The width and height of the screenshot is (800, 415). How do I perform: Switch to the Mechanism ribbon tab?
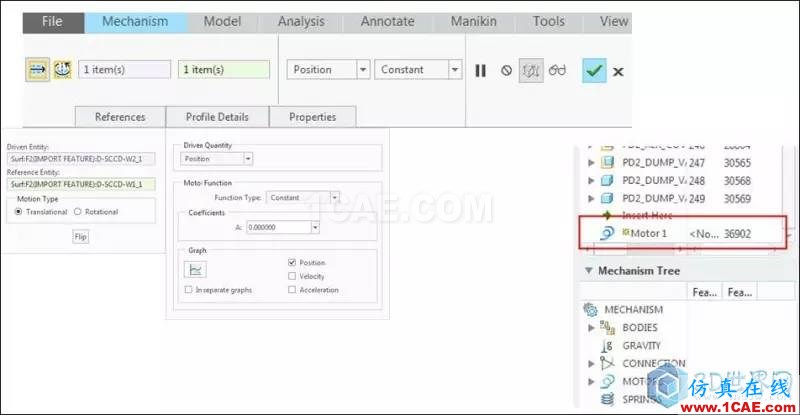pyautogui.click(x=135, y=22)
